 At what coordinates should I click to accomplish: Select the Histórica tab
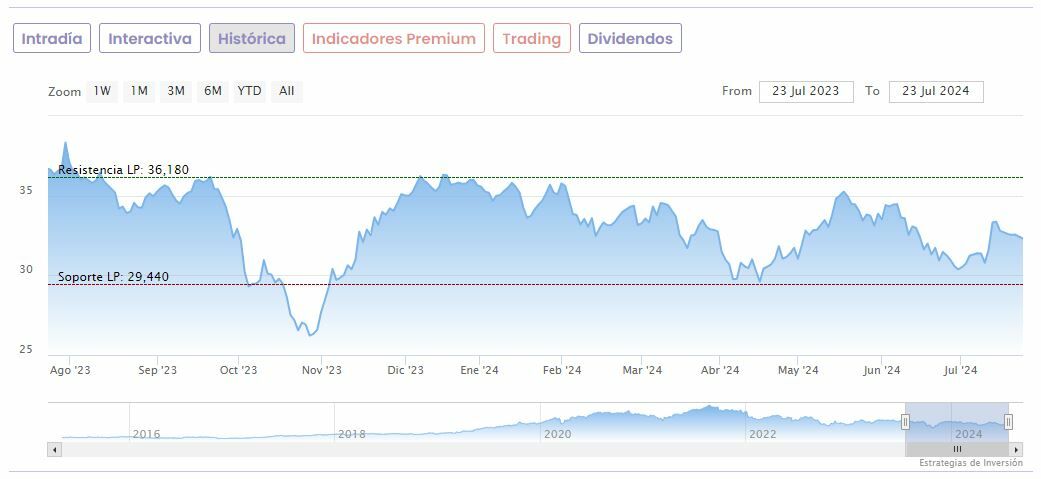[x=252, y=39]
